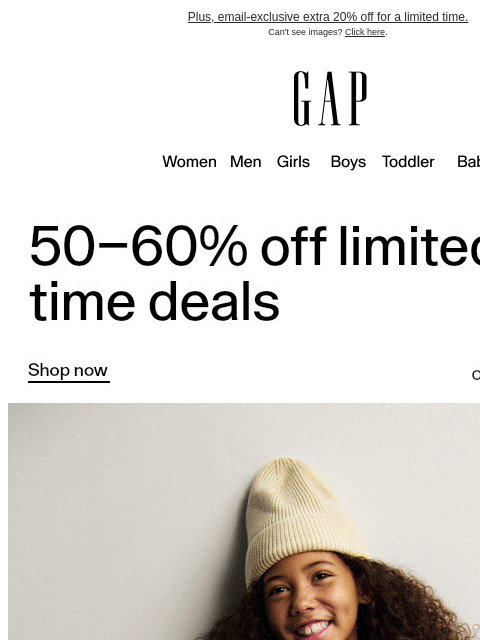The height and width of the screenshot is (640, 480).
Task: Go to the Men category
Action: pos(246,162)
